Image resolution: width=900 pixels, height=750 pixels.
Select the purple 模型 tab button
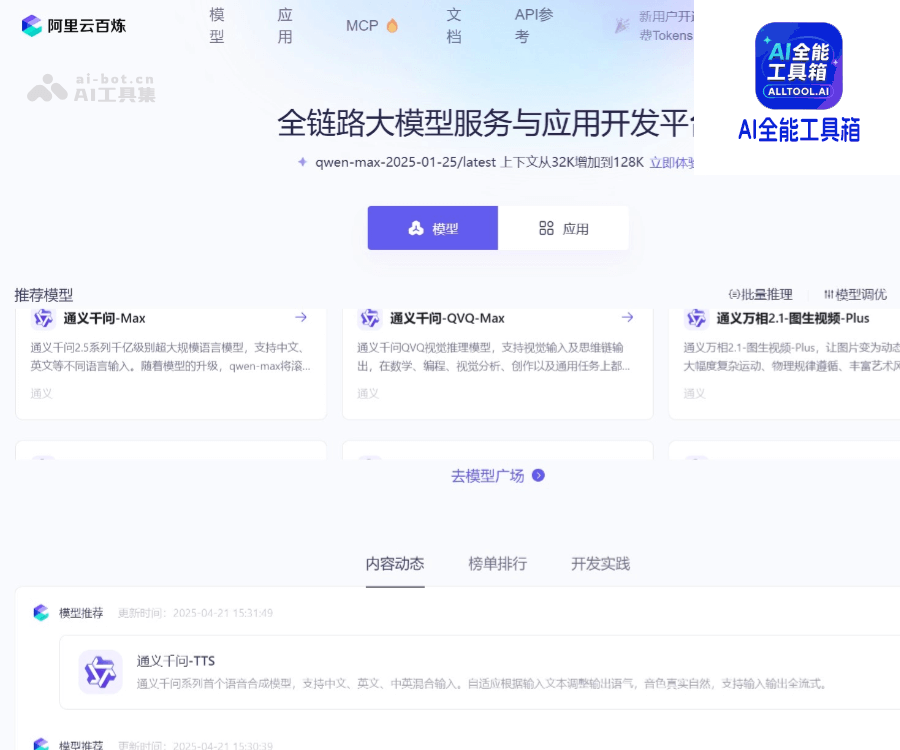[x=433, y=228]
